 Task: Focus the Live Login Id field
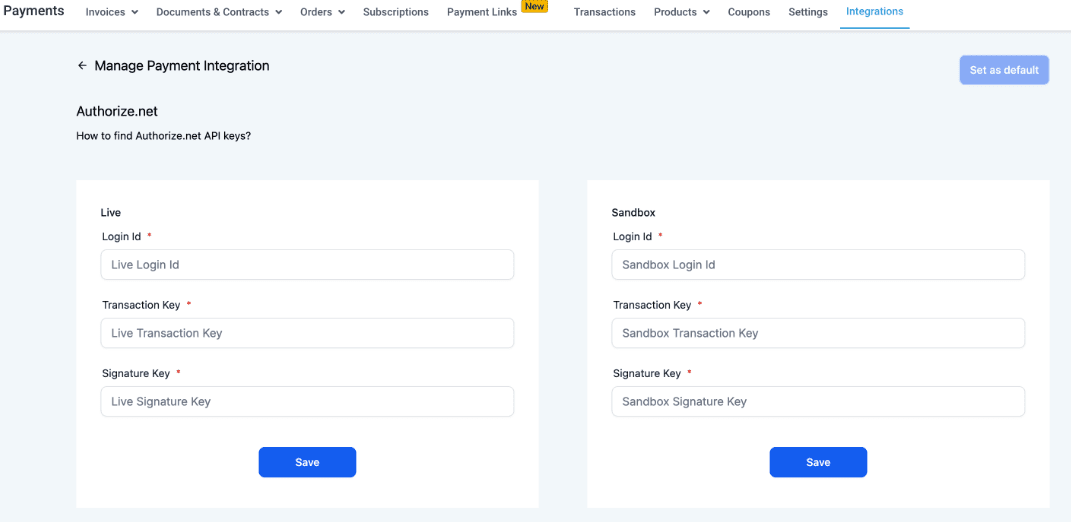coord(307,265)
